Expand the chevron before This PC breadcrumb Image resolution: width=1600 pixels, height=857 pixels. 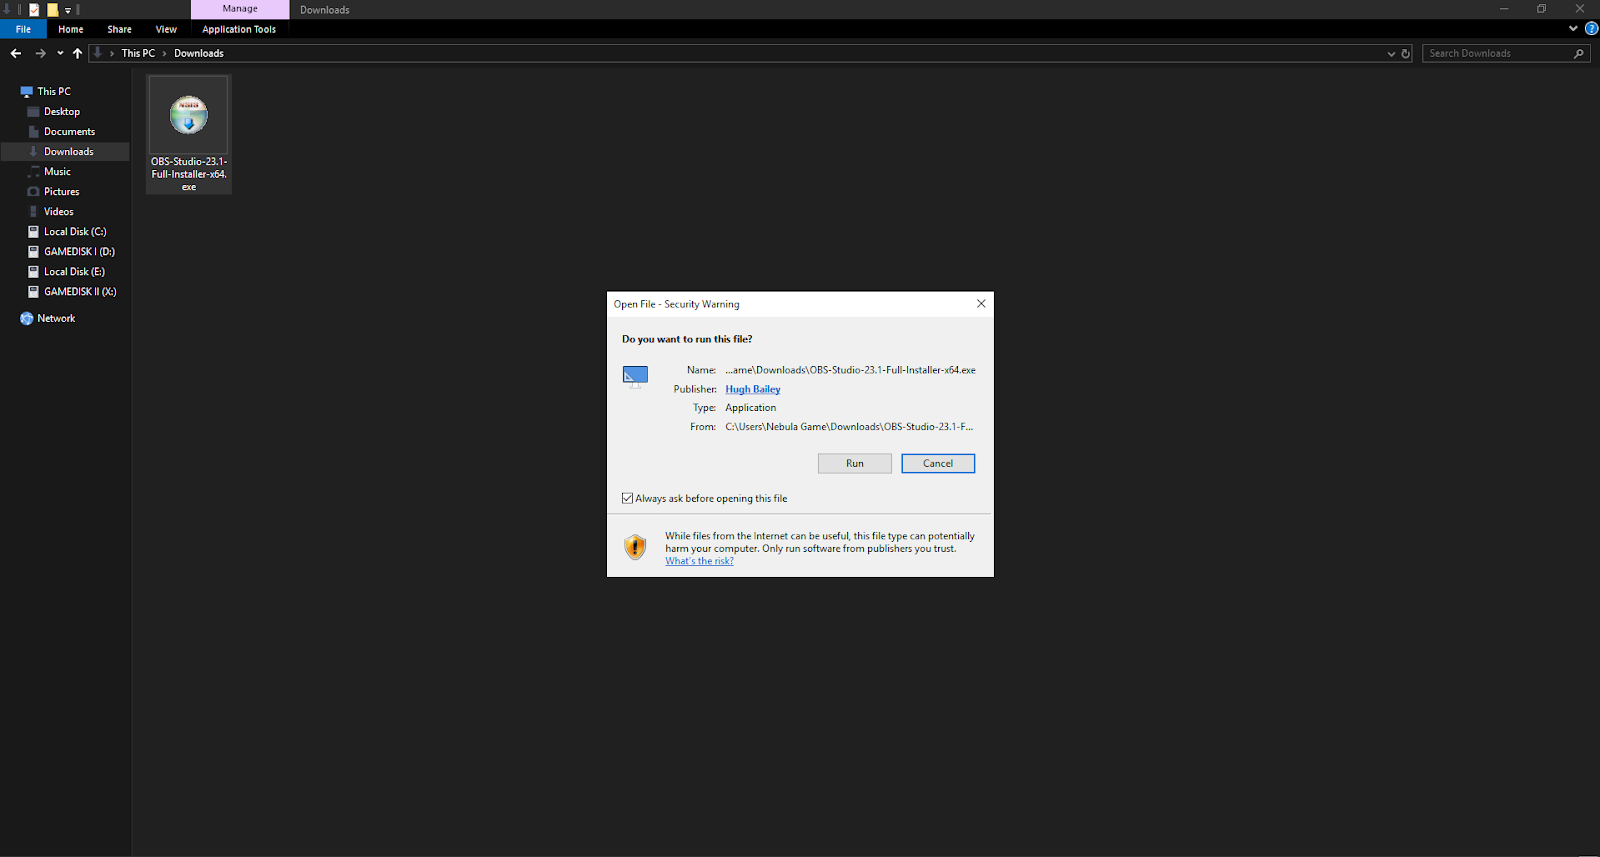click(112, 54)
